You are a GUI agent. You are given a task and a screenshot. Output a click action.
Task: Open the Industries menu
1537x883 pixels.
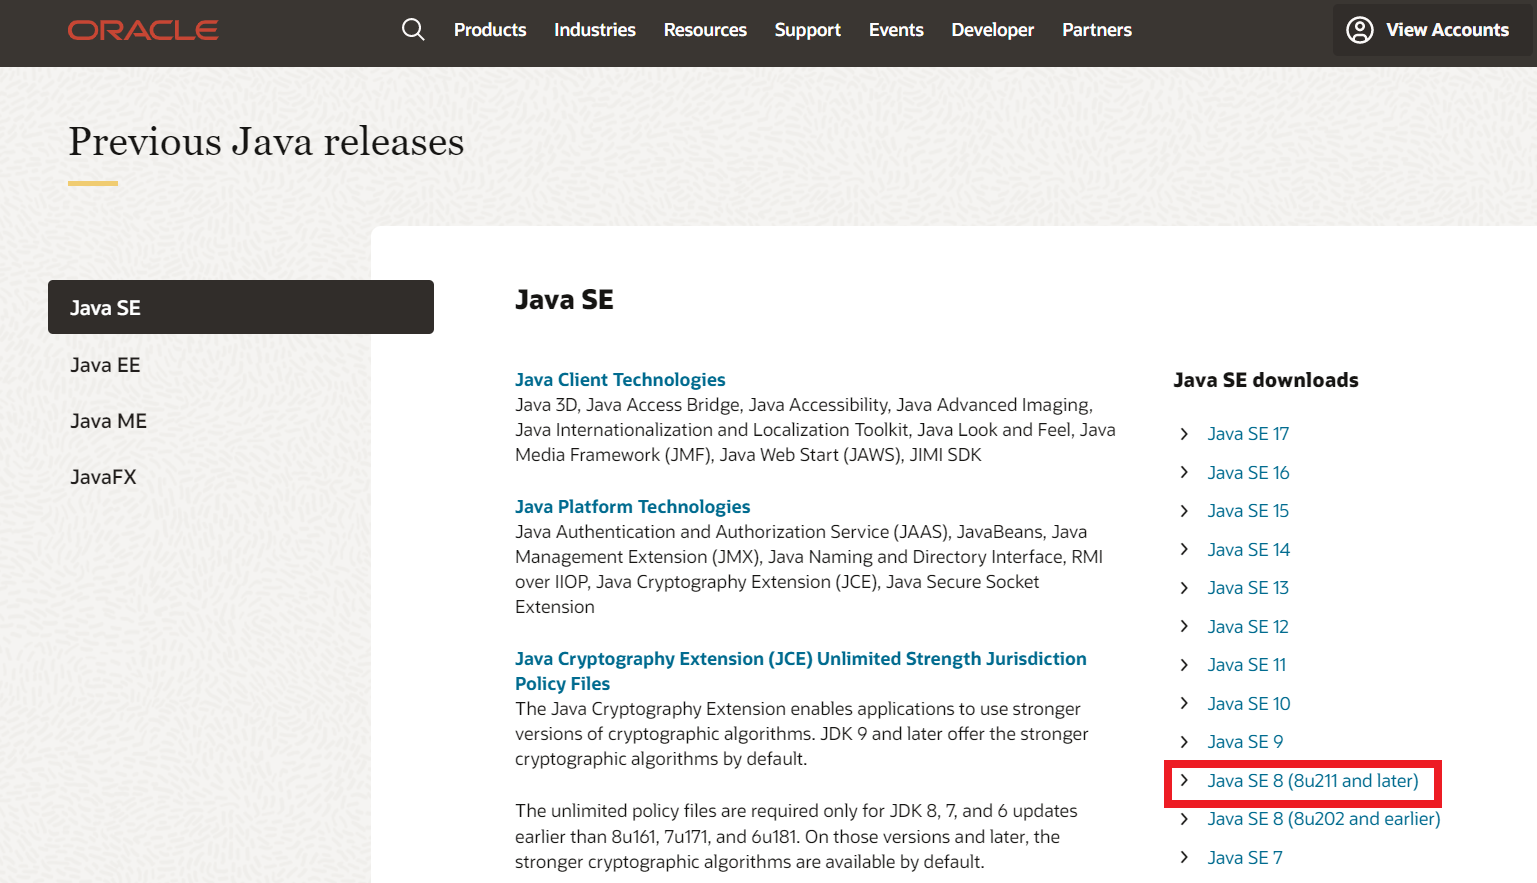[x=595, y=30]
